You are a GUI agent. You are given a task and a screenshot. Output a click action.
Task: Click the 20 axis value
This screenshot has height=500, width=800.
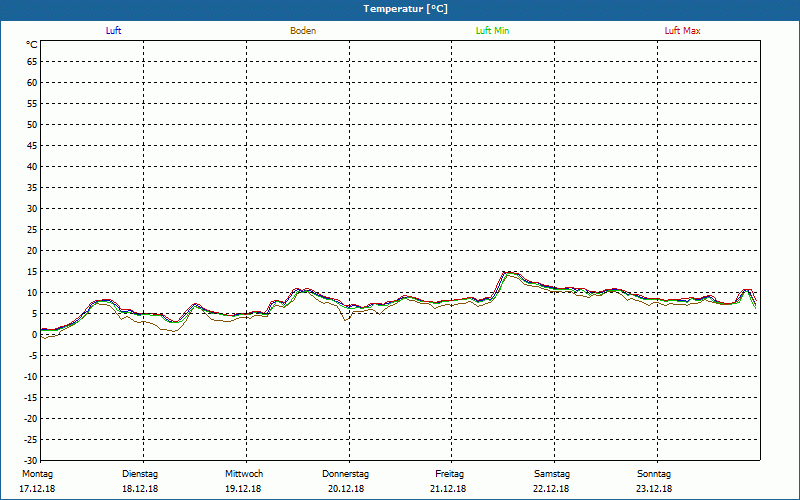click(32, 251)
